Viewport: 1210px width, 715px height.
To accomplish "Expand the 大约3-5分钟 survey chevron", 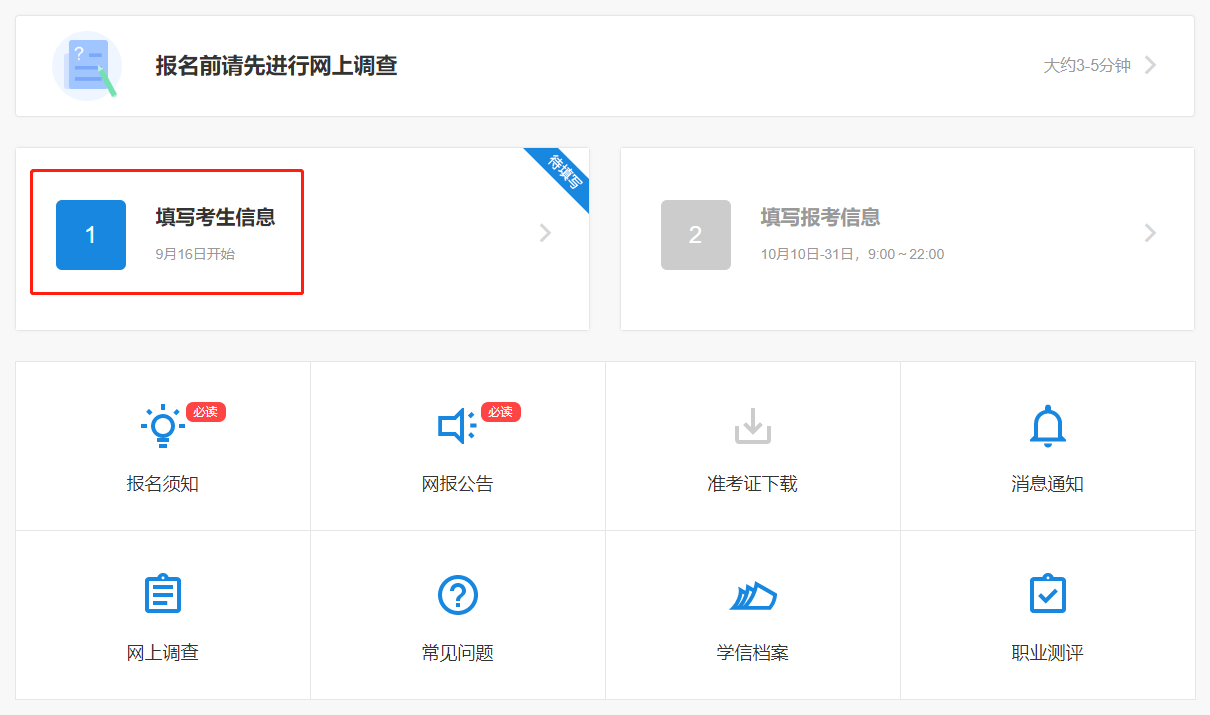I will [x=1152, y=64].
